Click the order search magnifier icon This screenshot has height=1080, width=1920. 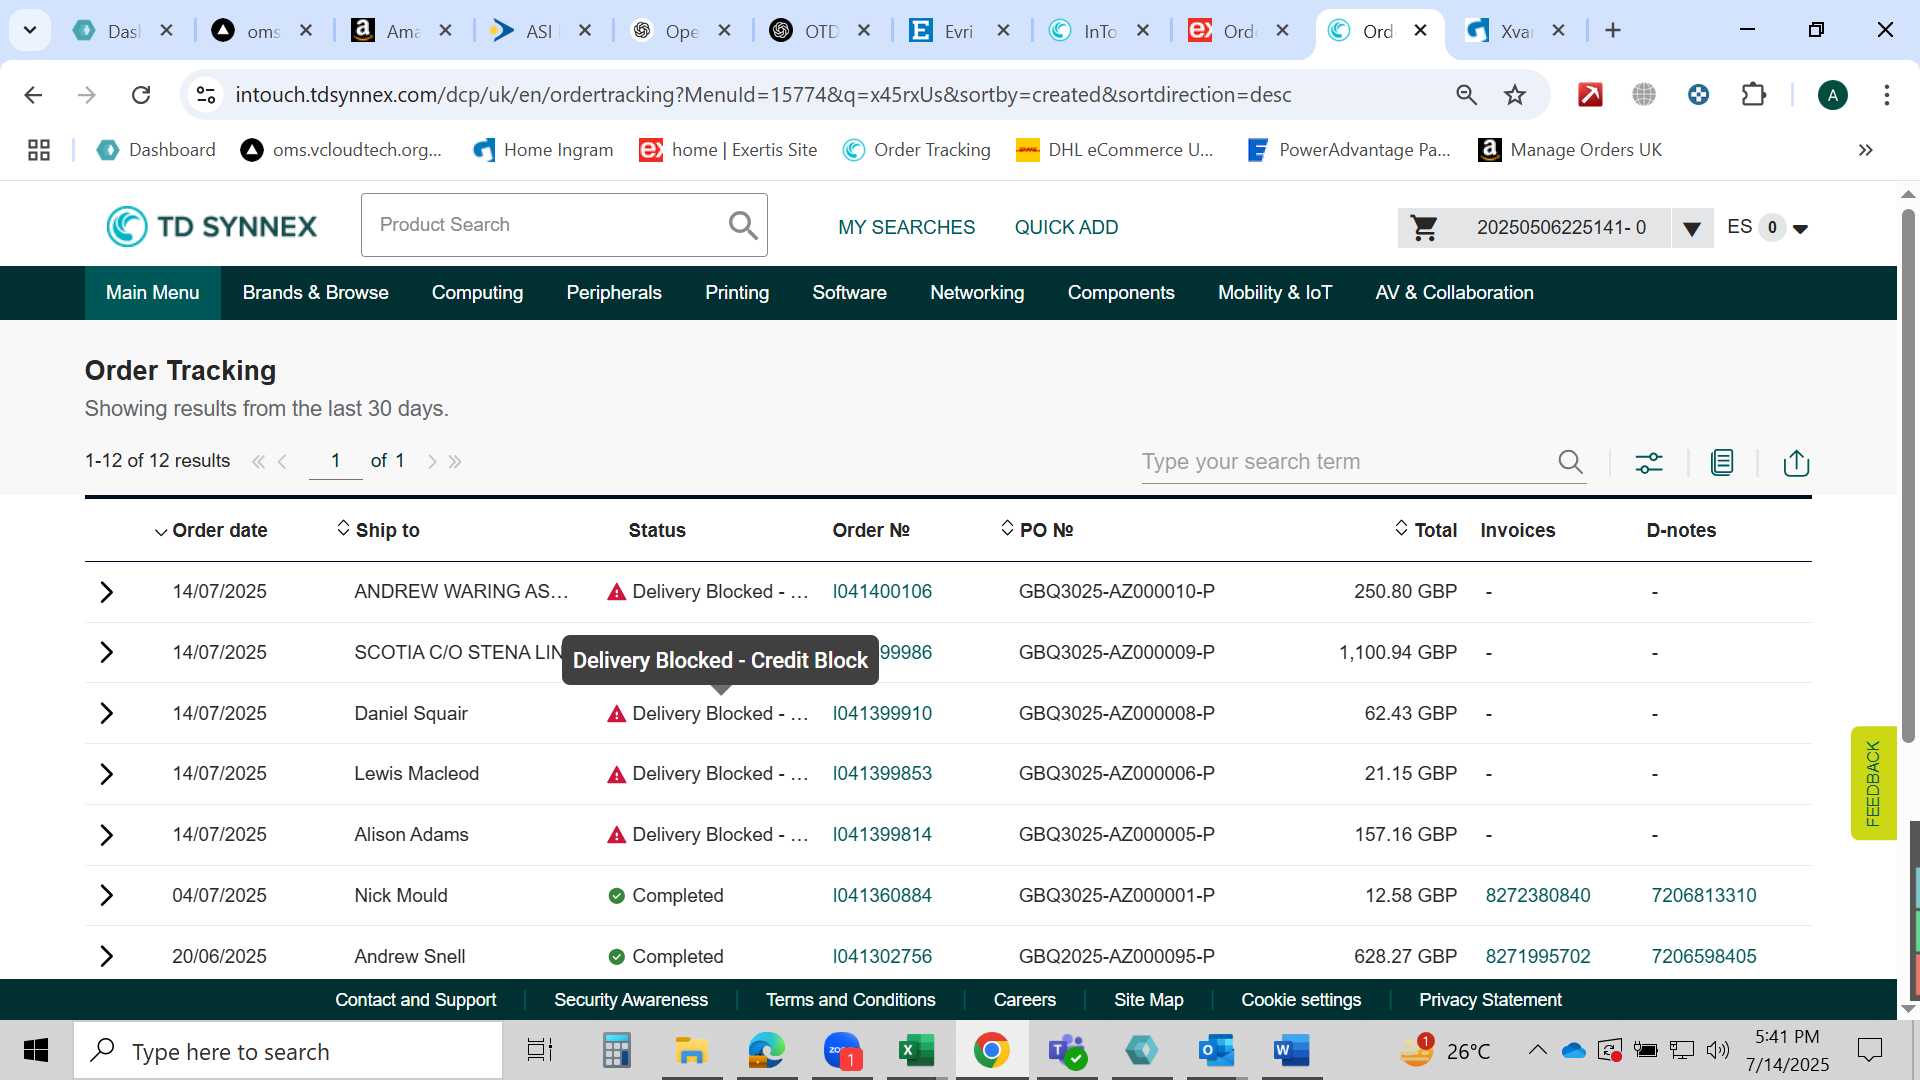point(1570,462)
